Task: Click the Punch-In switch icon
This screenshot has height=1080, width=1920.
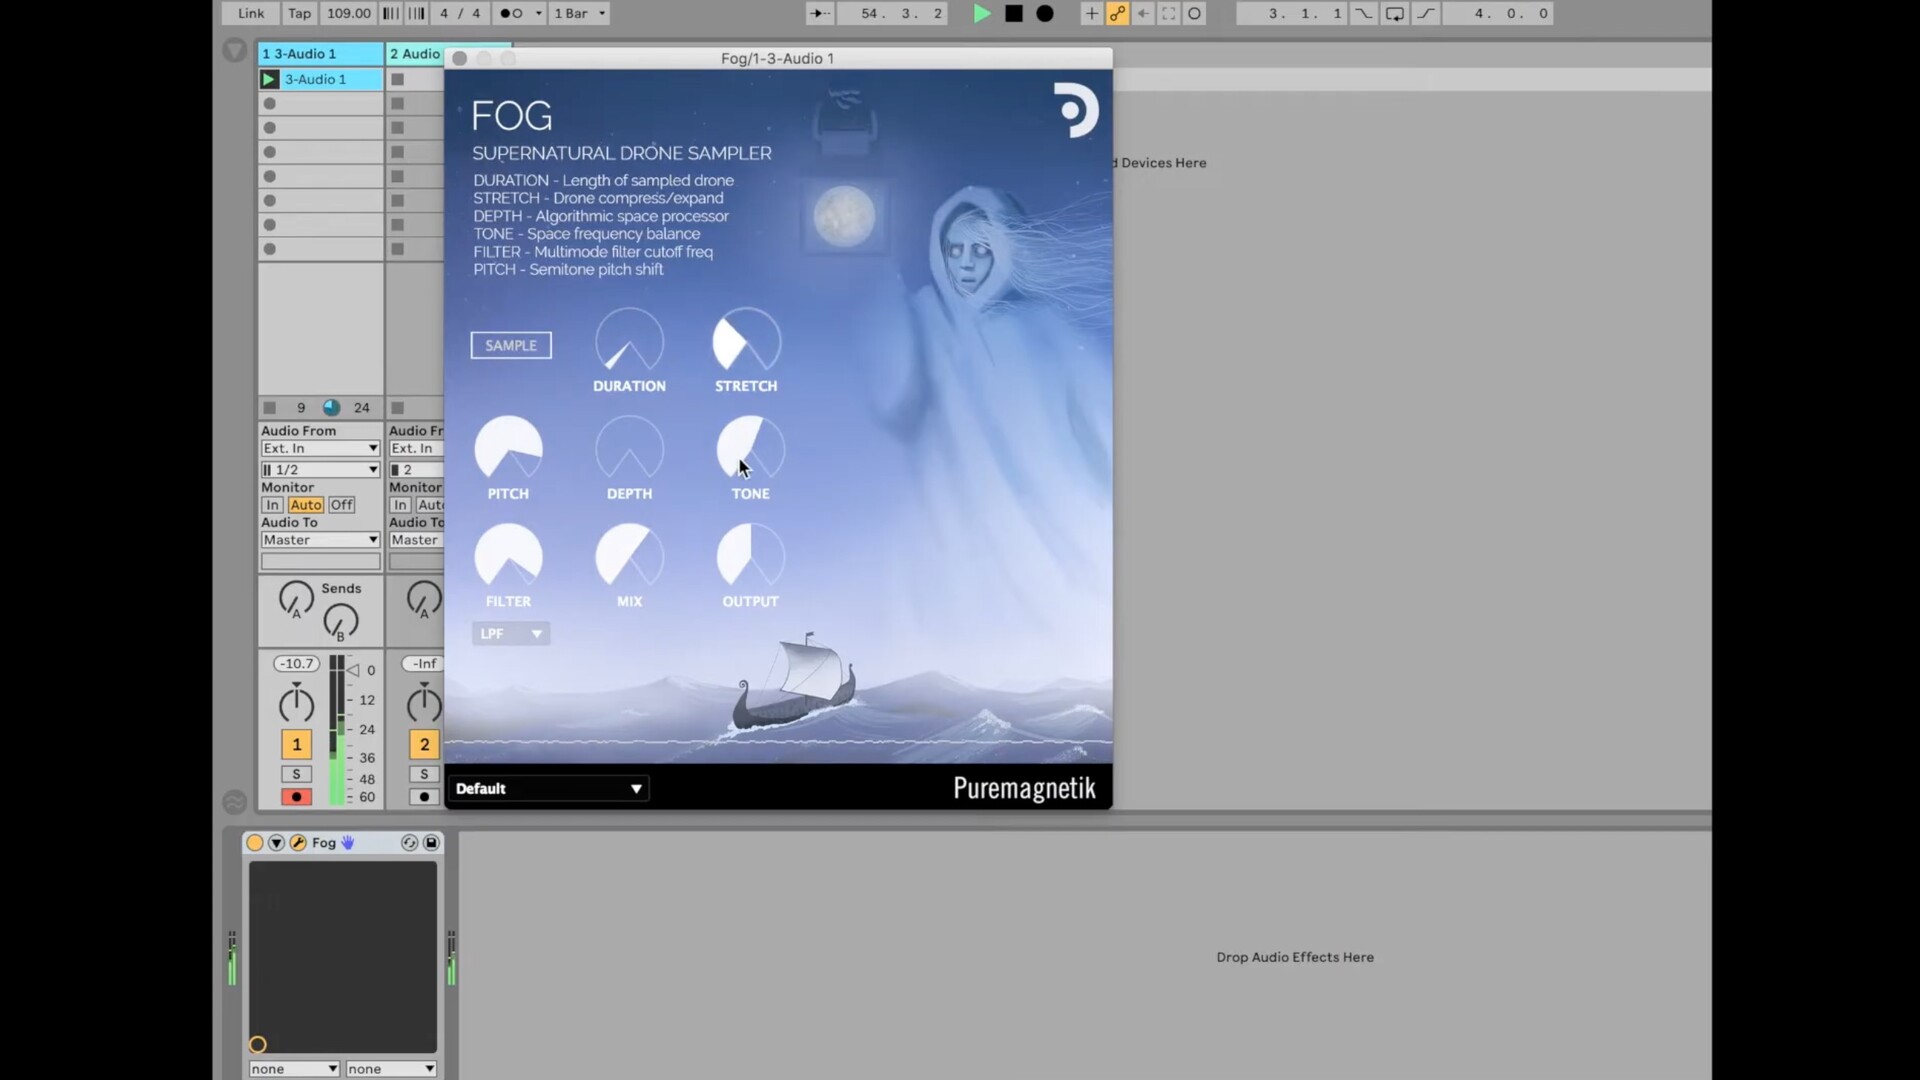Action: [x=1363, y=13]
